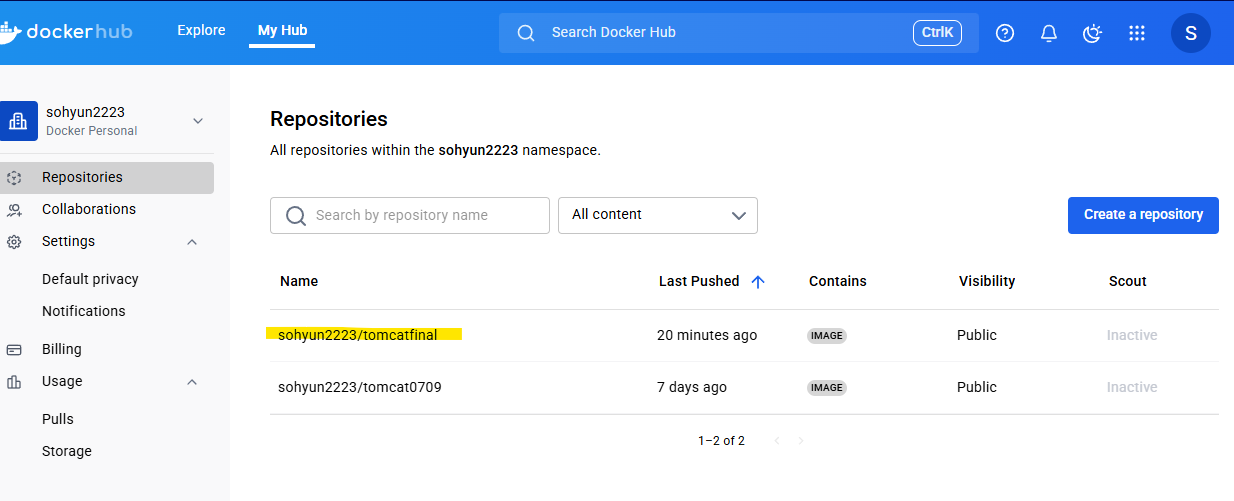Image resolution: width=1234 pixels, height=501 pixels.
Task: Click IMAGE badge for tomcatfinal row
Action: (x=827, y=336)
